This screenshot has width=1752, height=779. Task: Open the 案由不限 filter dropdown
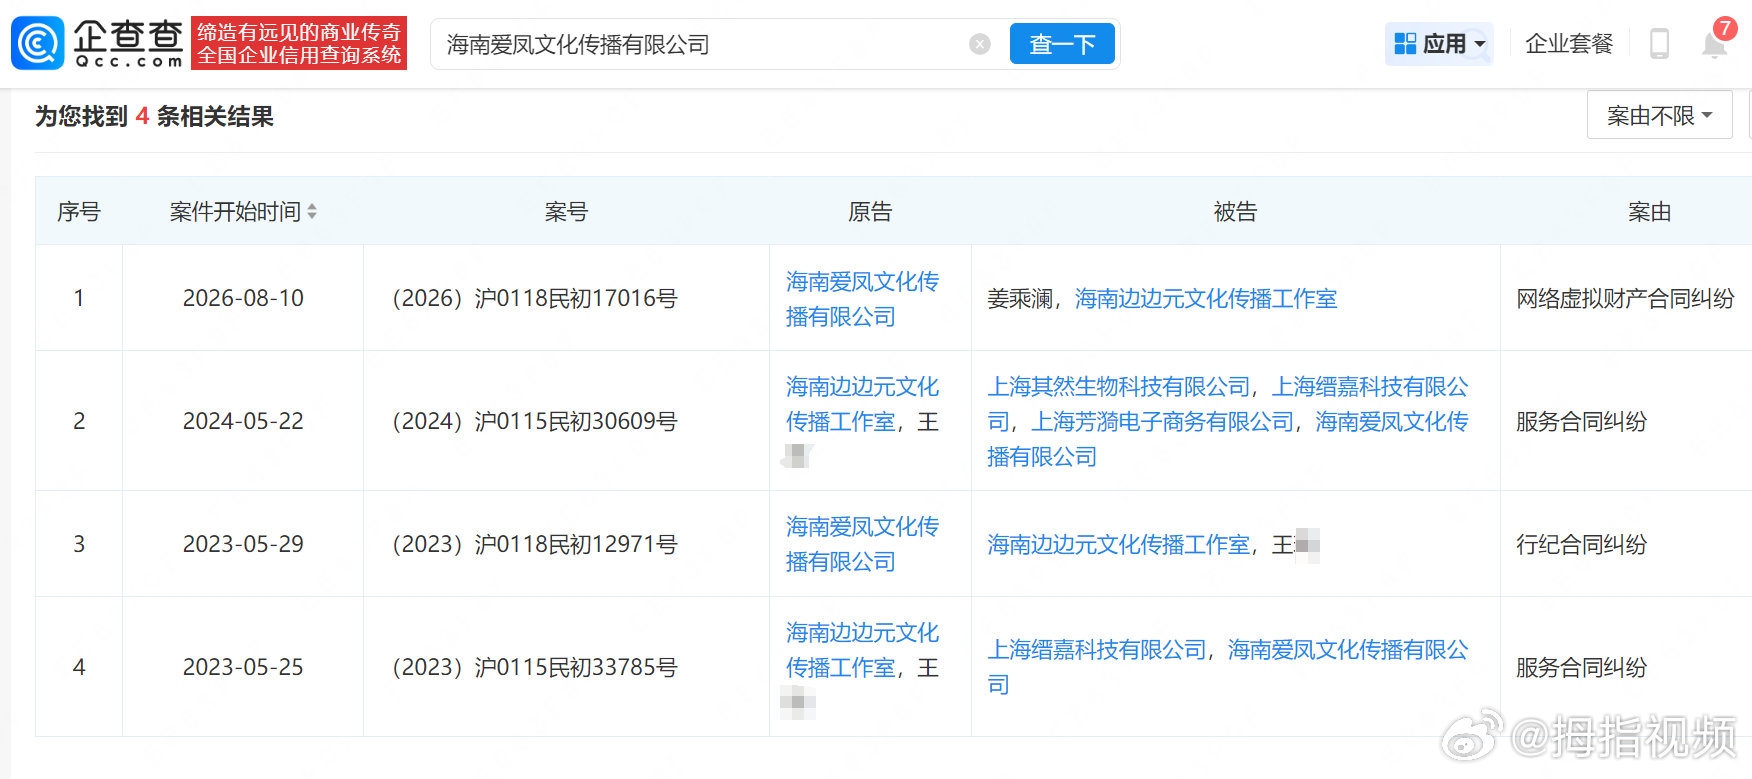[x=1659, y=116]
